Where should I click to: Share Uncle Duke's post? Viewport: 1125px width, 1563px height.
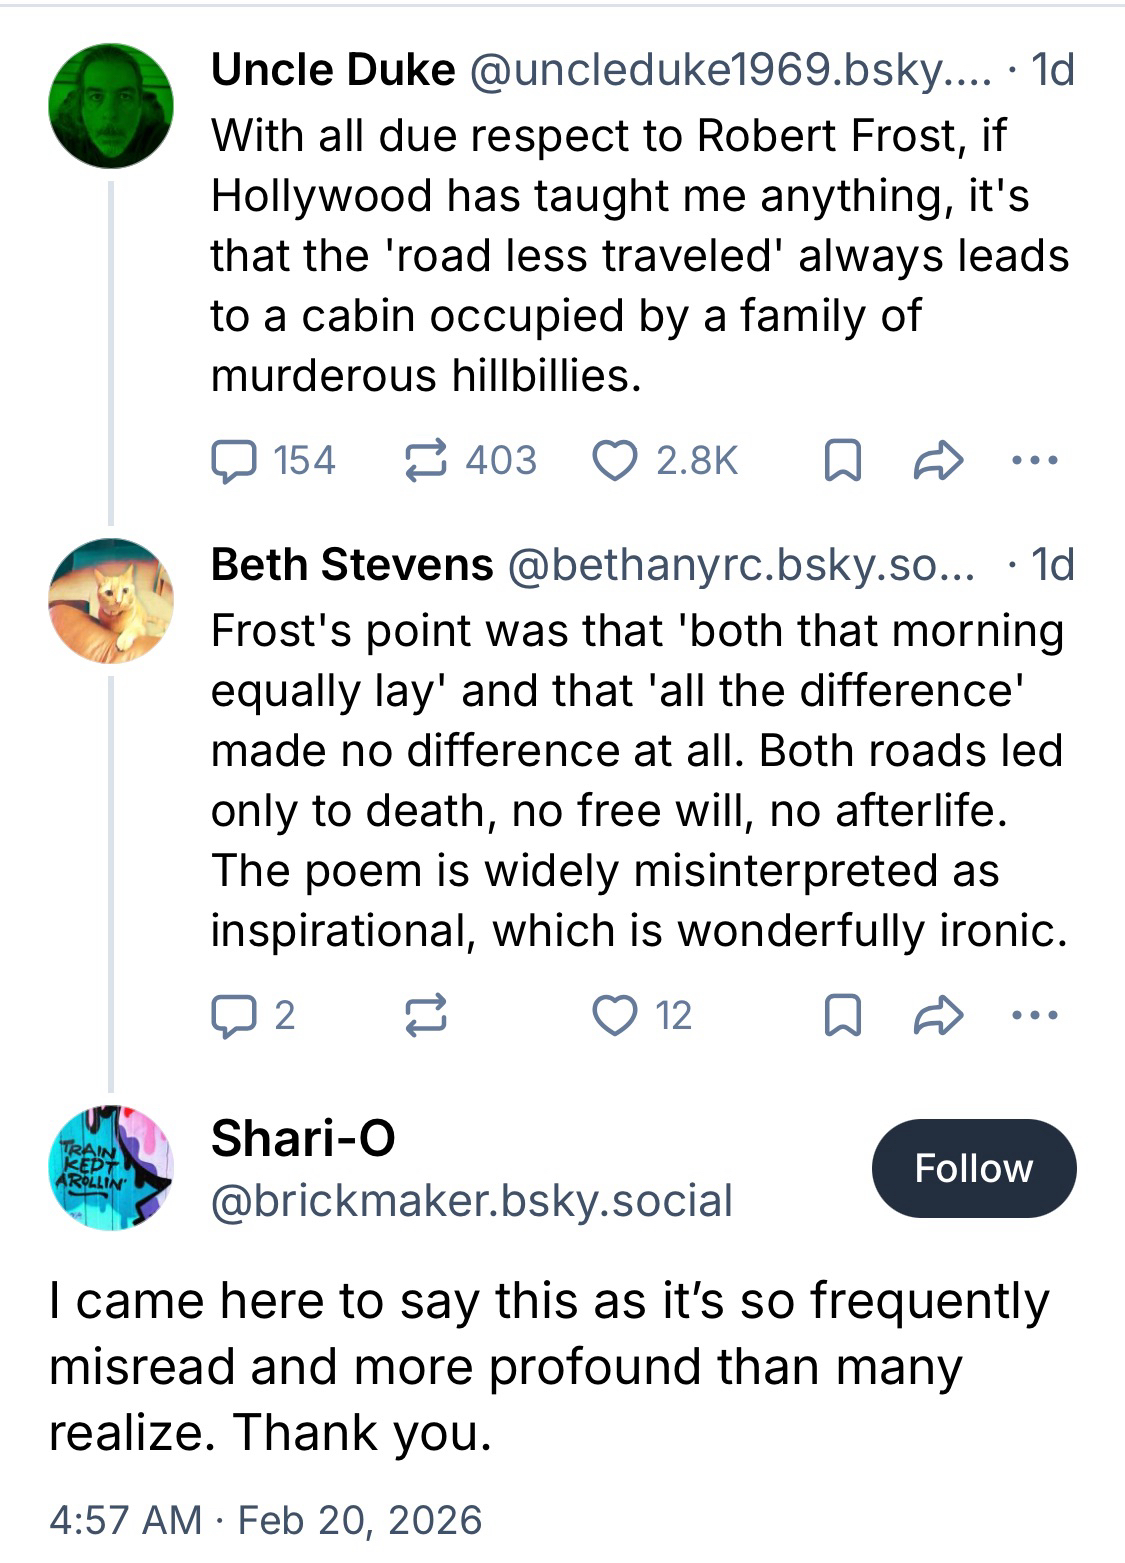click(x=939, y=461)
